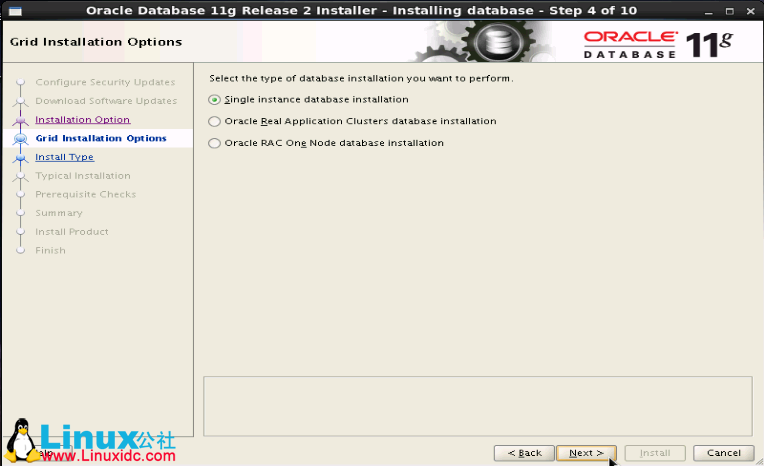
Task: Click the step marker beside Installation Option
Action: click(20, 120)
